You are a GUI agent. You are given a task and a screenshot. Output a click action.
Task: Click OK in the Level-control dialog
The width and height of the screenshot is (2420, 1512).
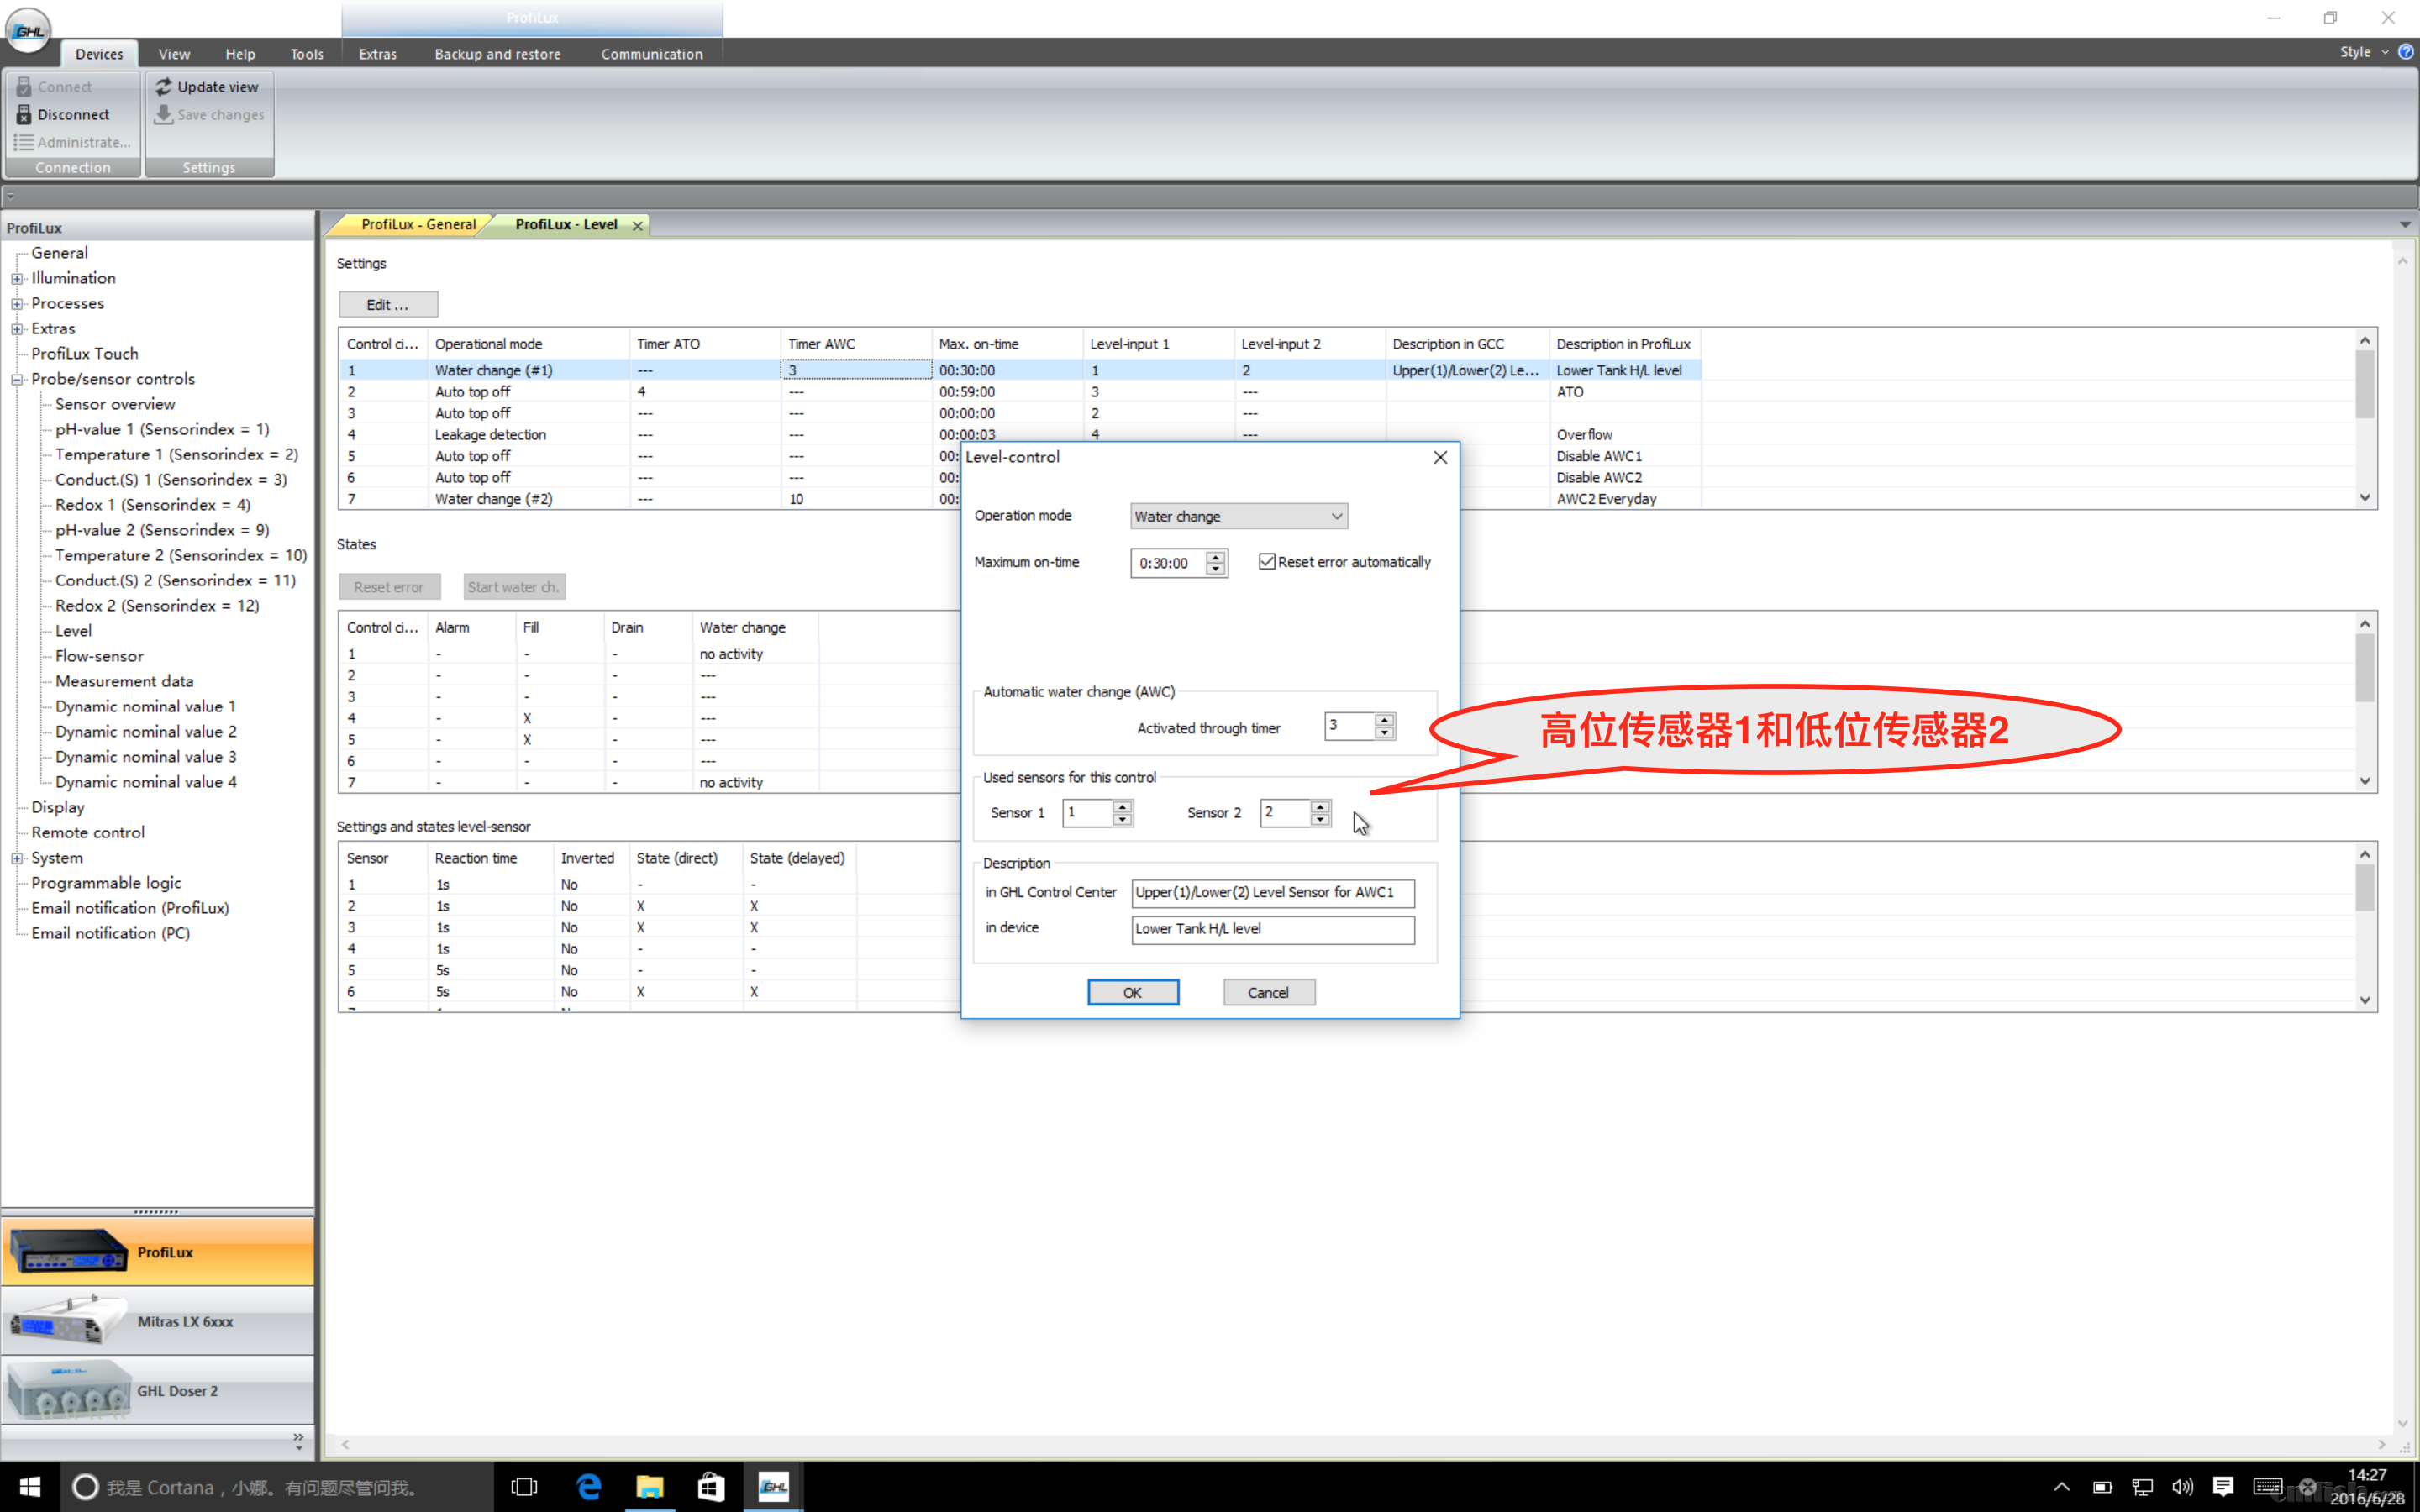(x=1132, y=992)
